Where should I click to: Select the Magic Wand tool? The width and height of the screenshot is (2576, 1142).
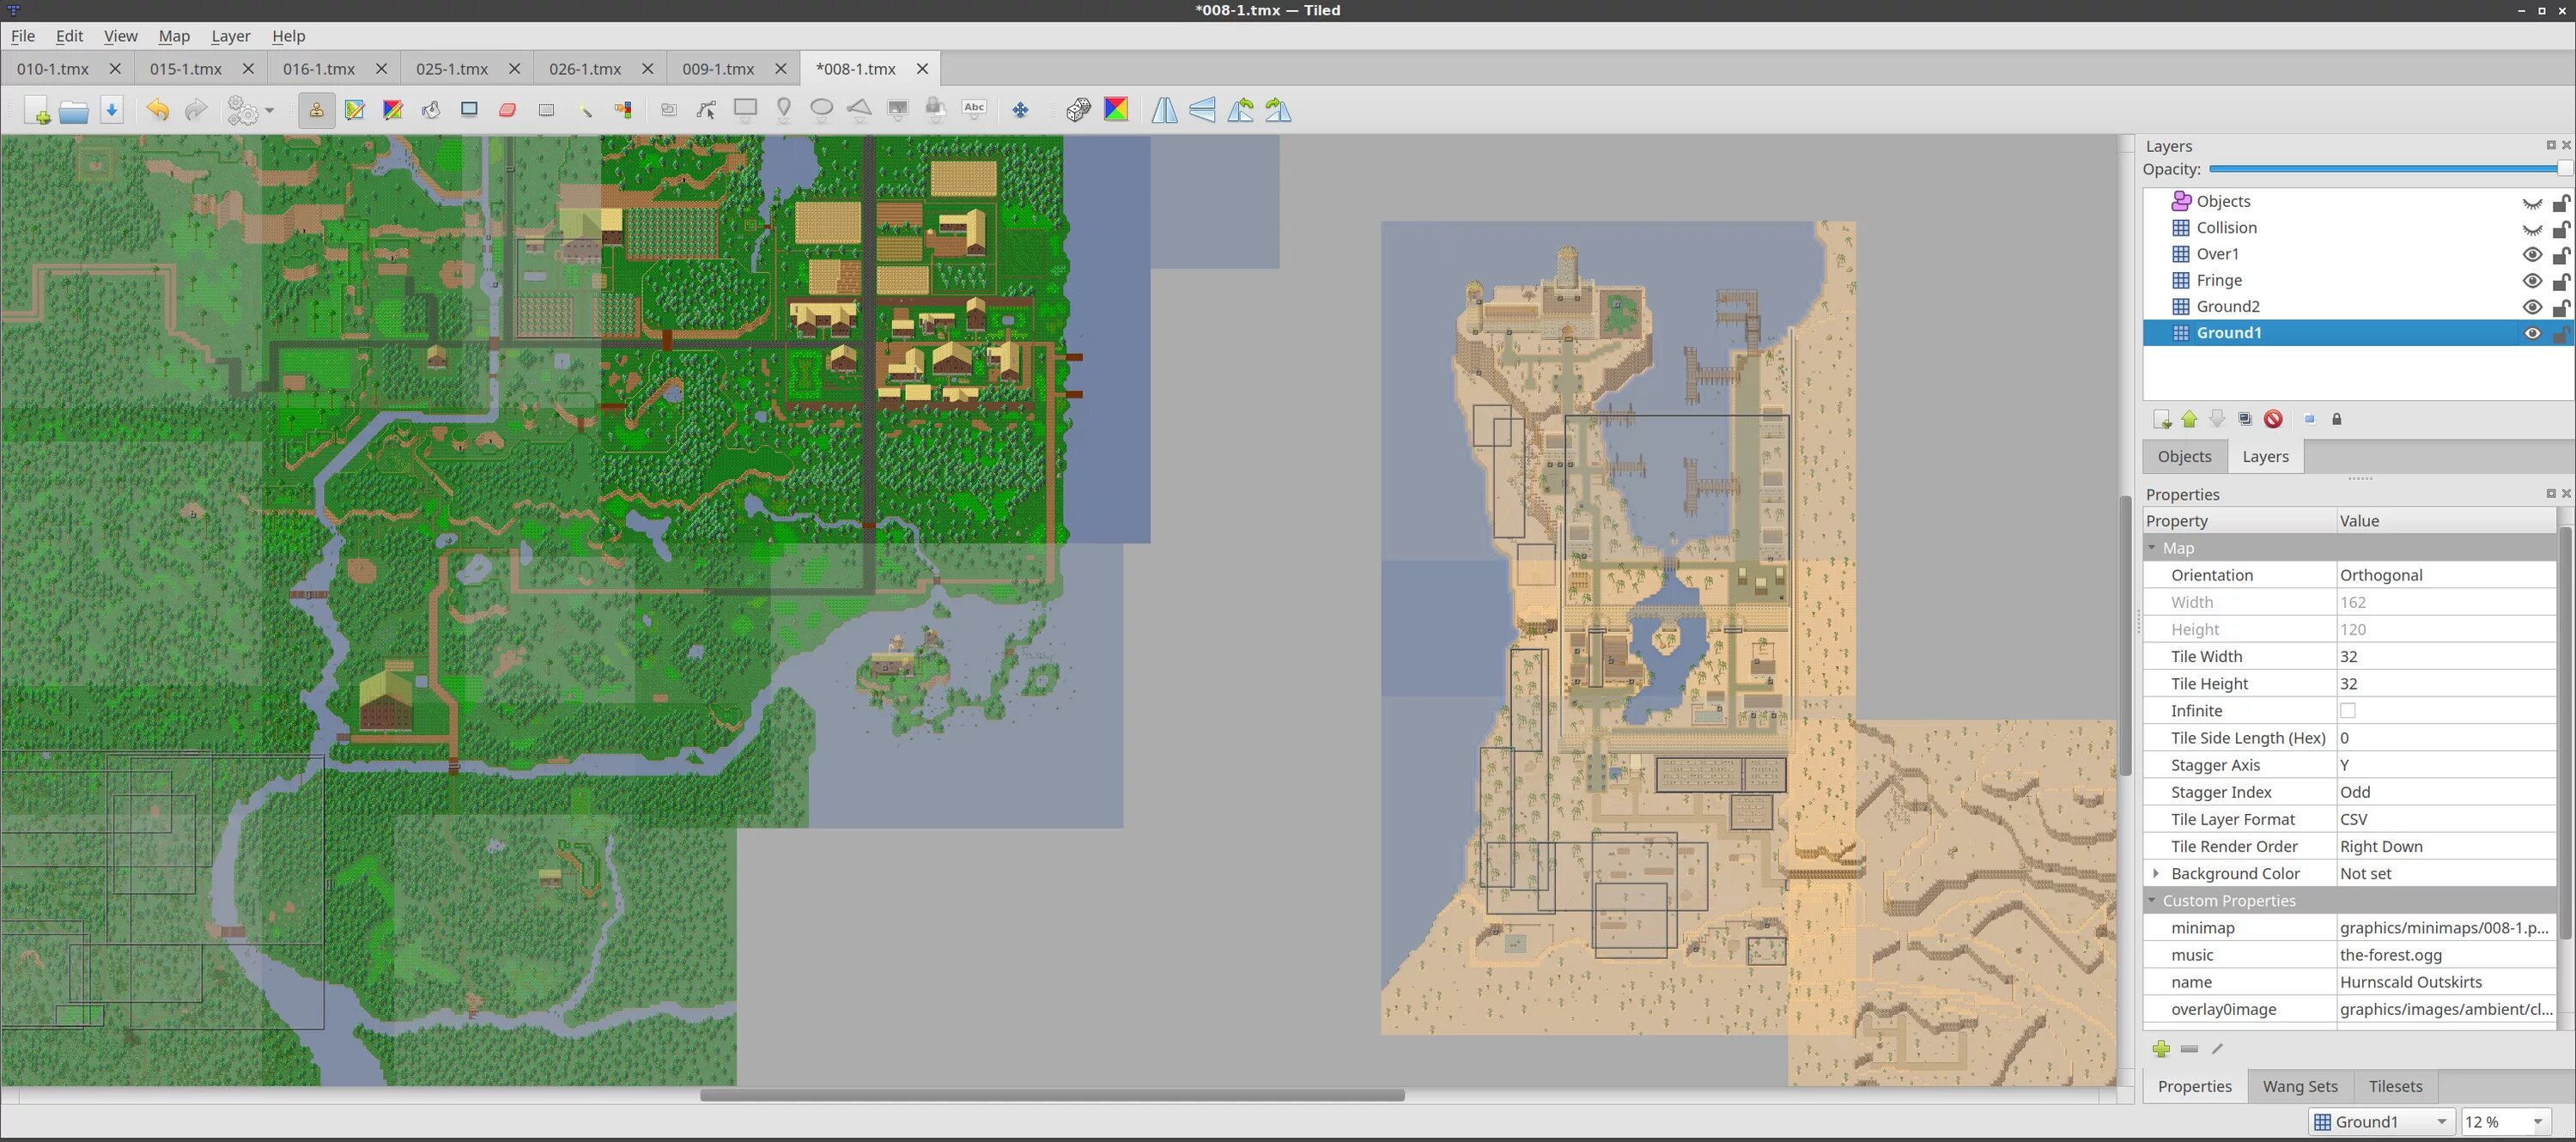[585, 110]
